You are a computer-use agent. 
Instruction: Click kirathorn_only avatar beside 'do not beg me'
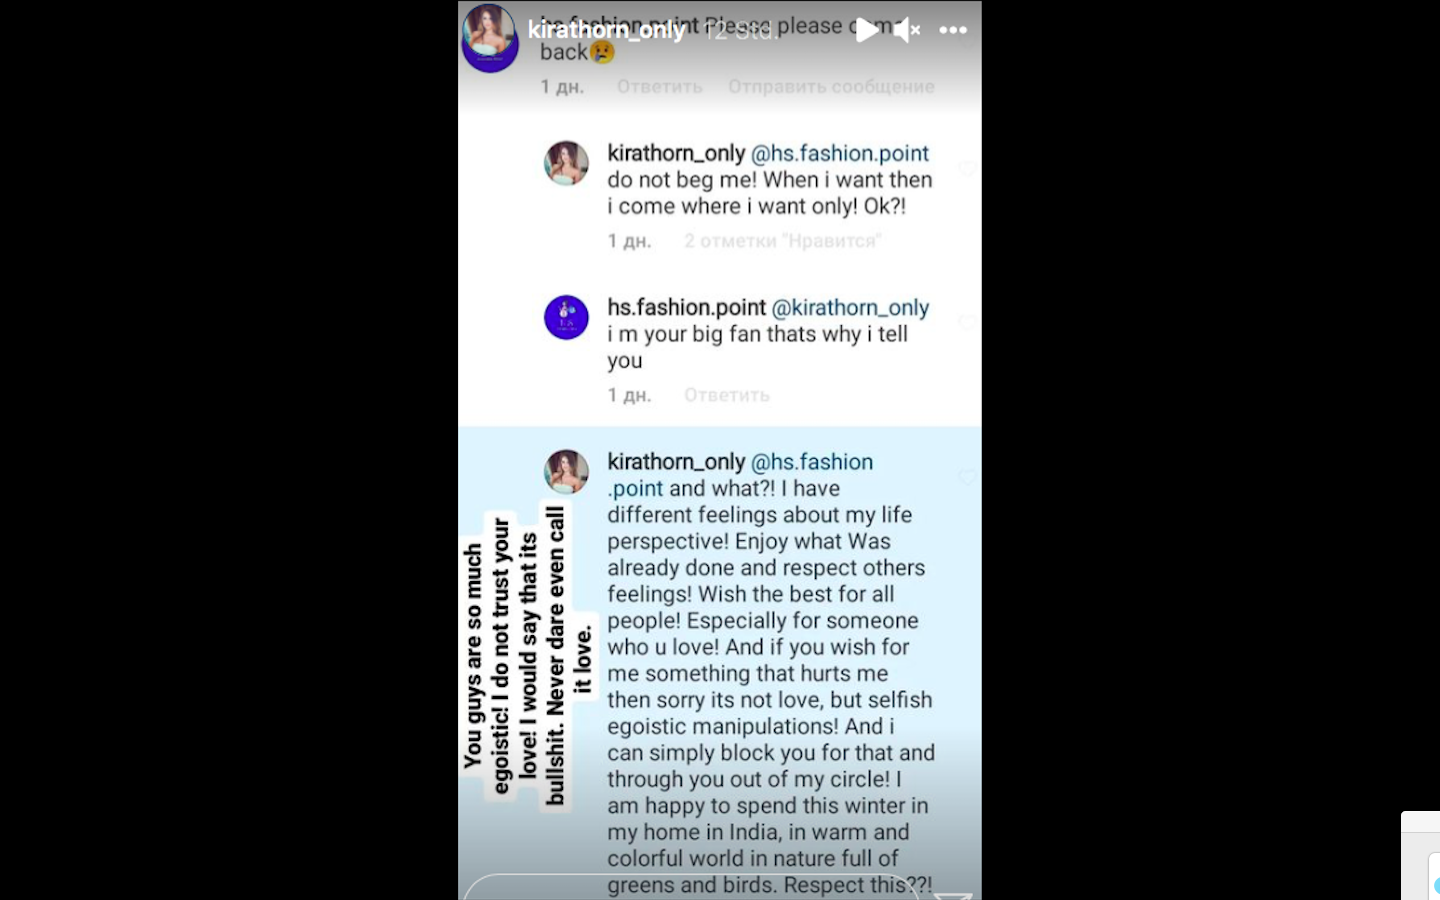pos(566,163)
